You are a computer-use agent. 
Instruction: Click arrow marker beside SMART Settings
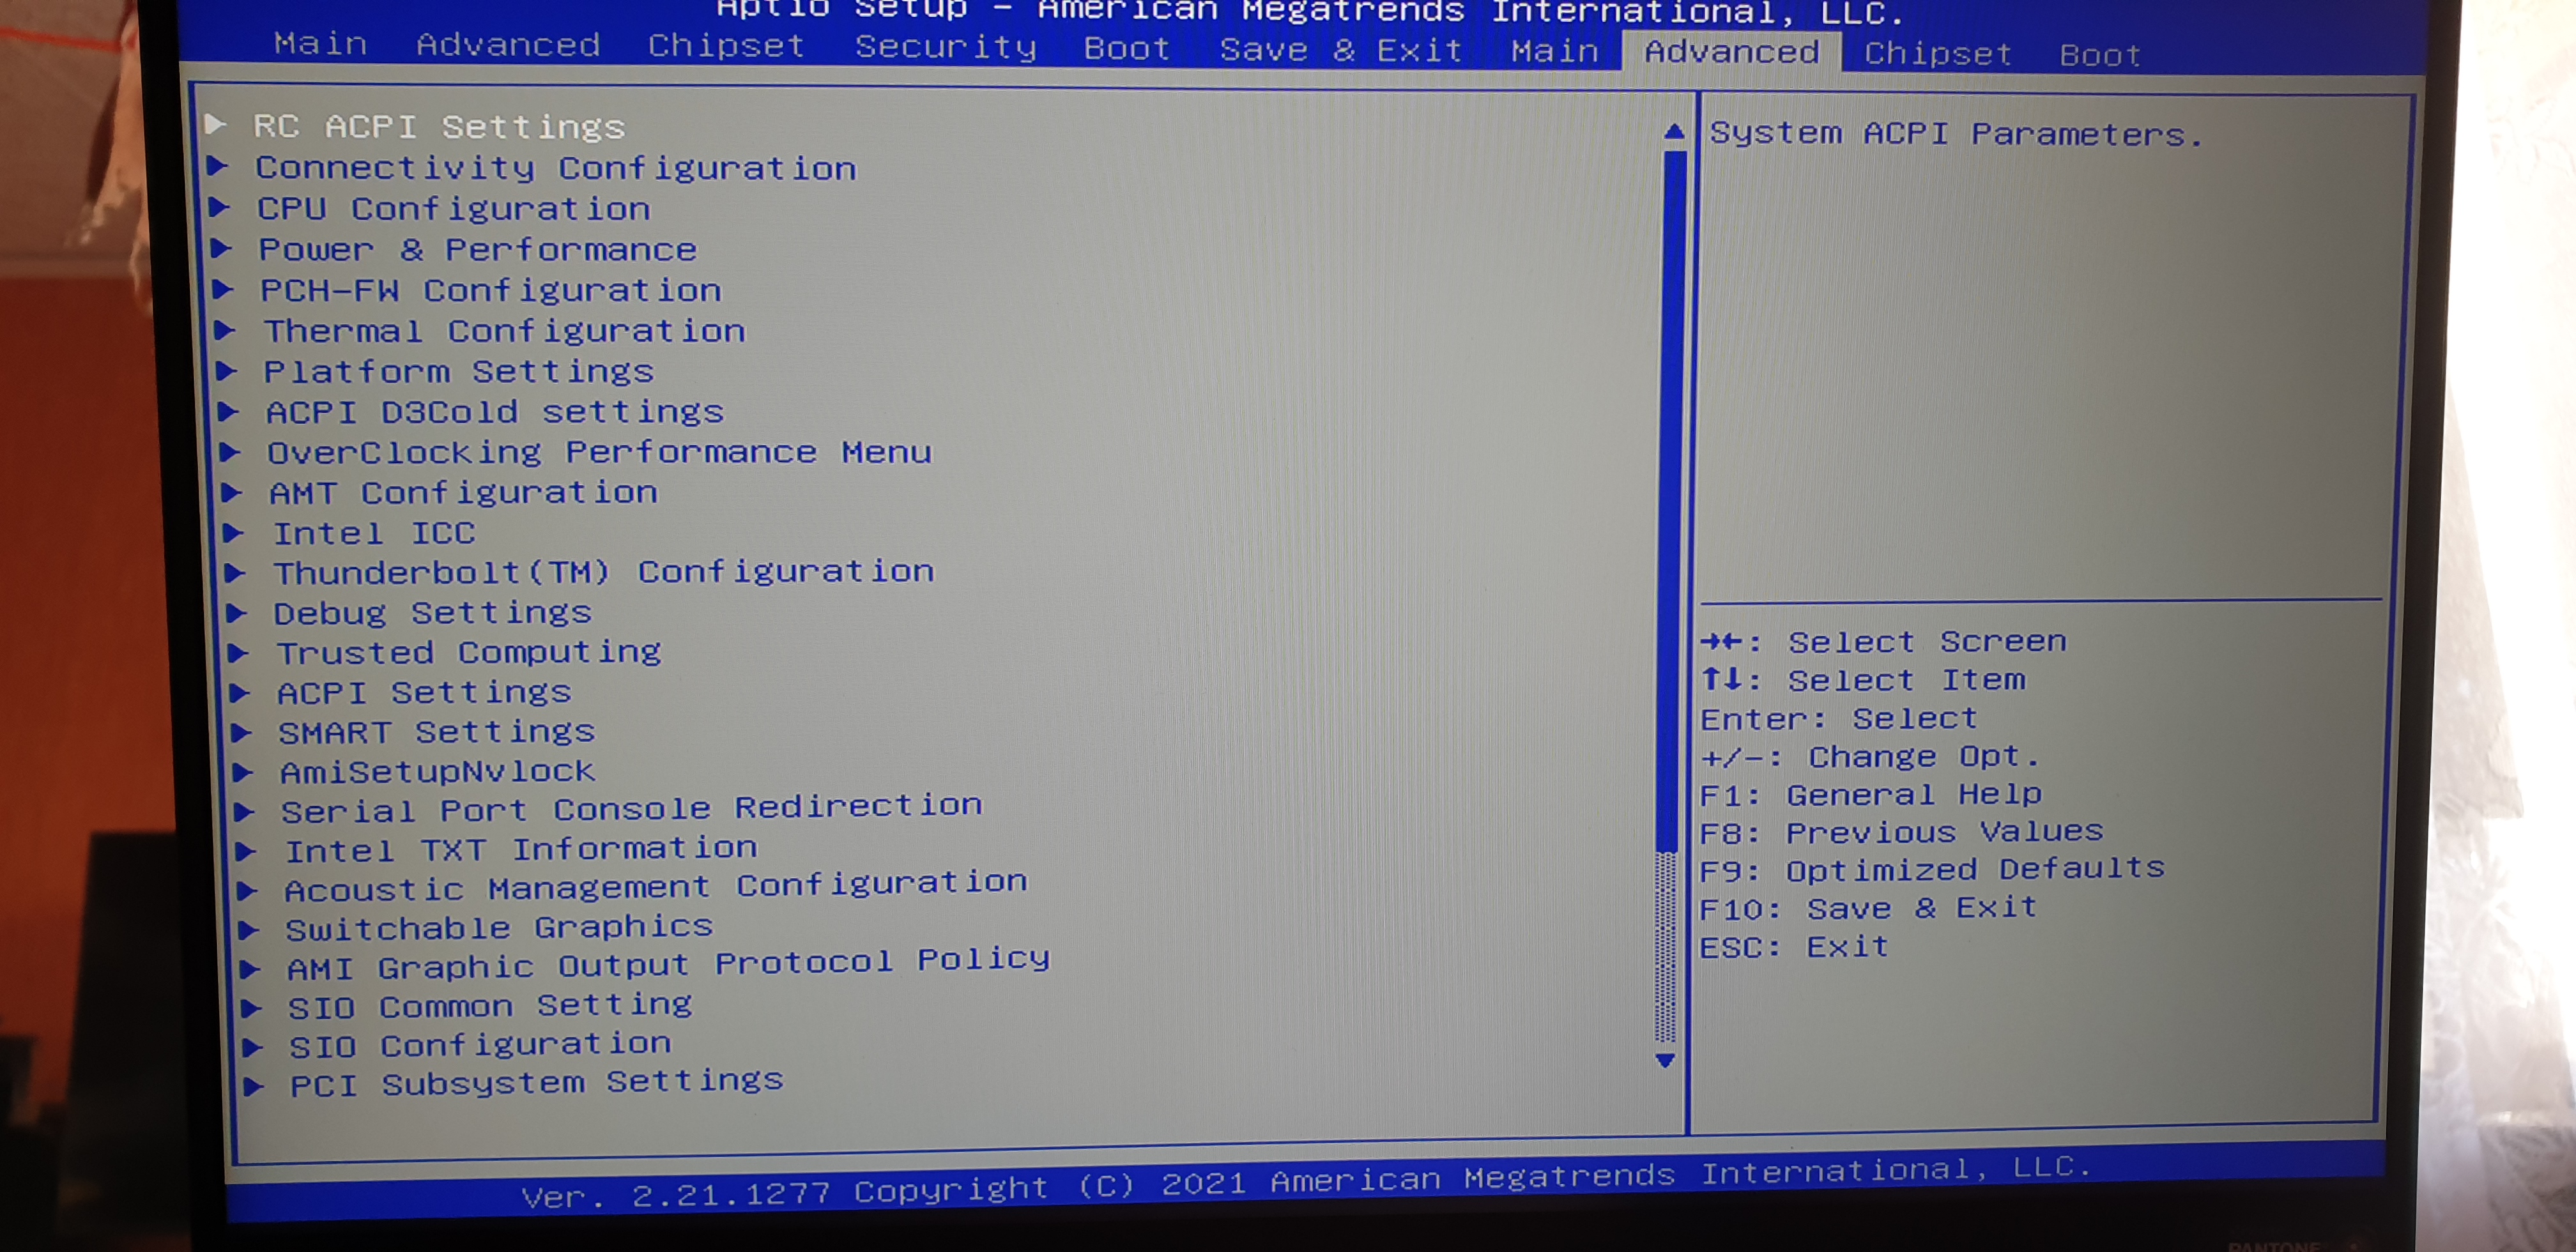point(241,732)
